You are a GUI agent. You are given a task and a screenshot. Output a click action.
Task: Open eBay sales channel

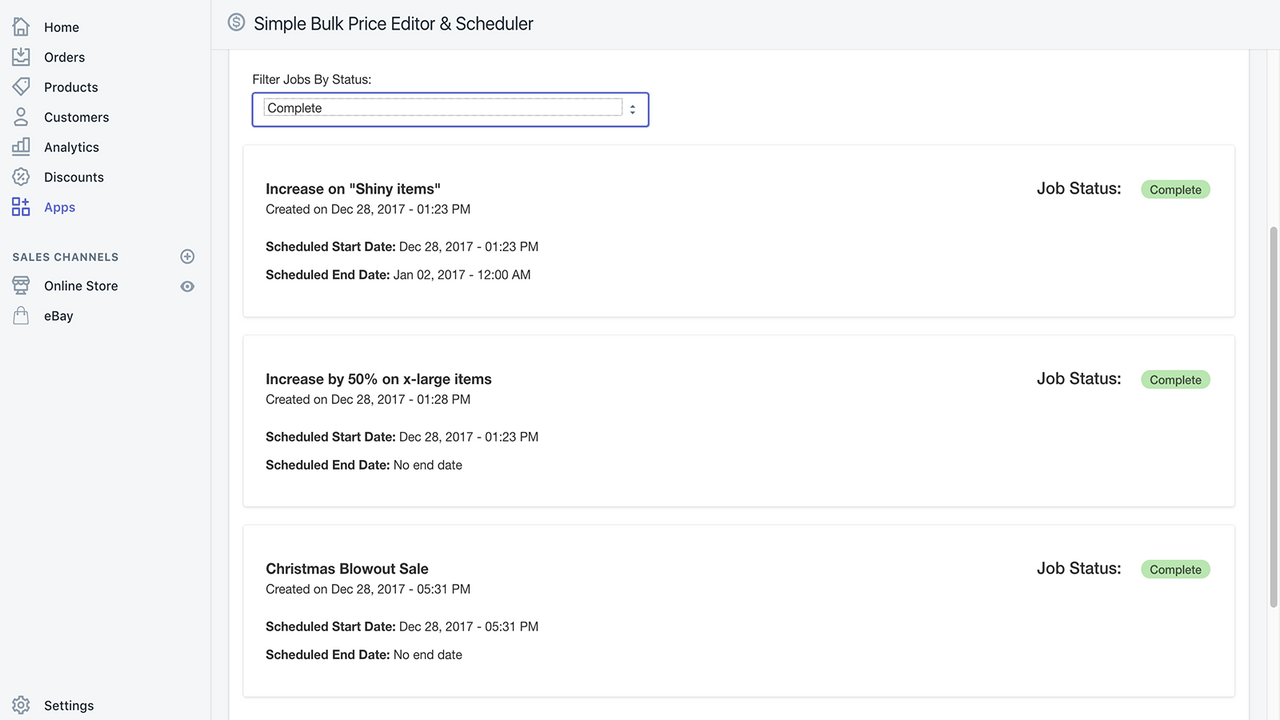[59, 316]
